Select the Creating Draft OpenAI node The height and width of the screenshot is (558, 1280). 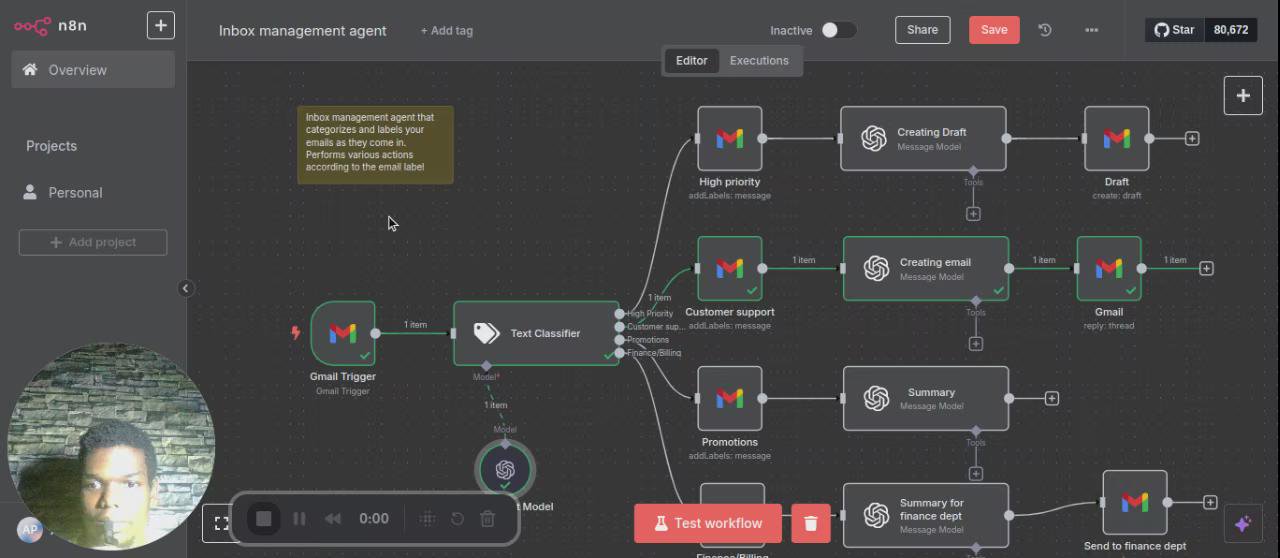point(923,138)
